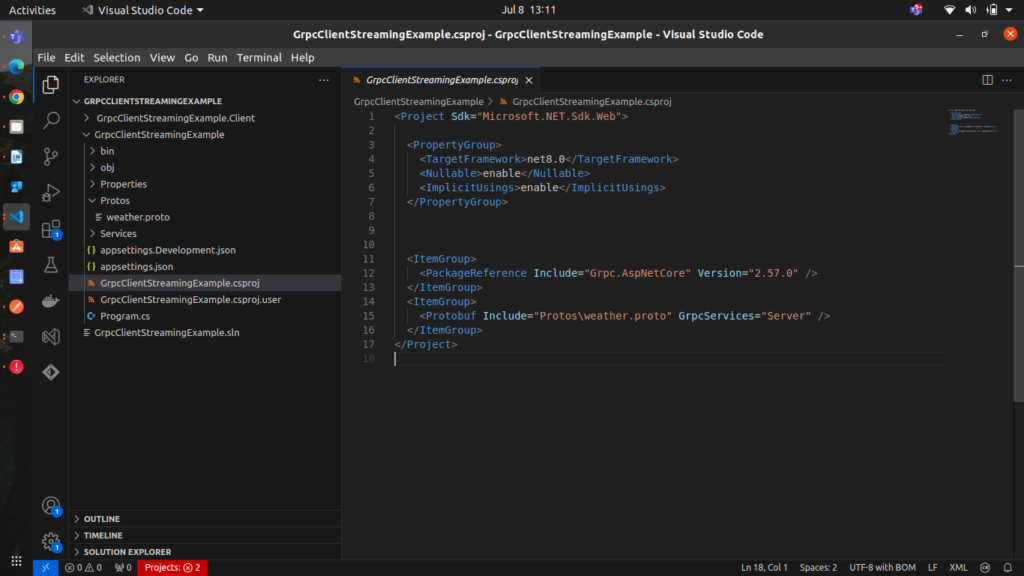This screenshot has width=1024, height=576.
Task: Close the GrpcClientStreamingExample.csproj tab
Action: [x=529, y=80]
